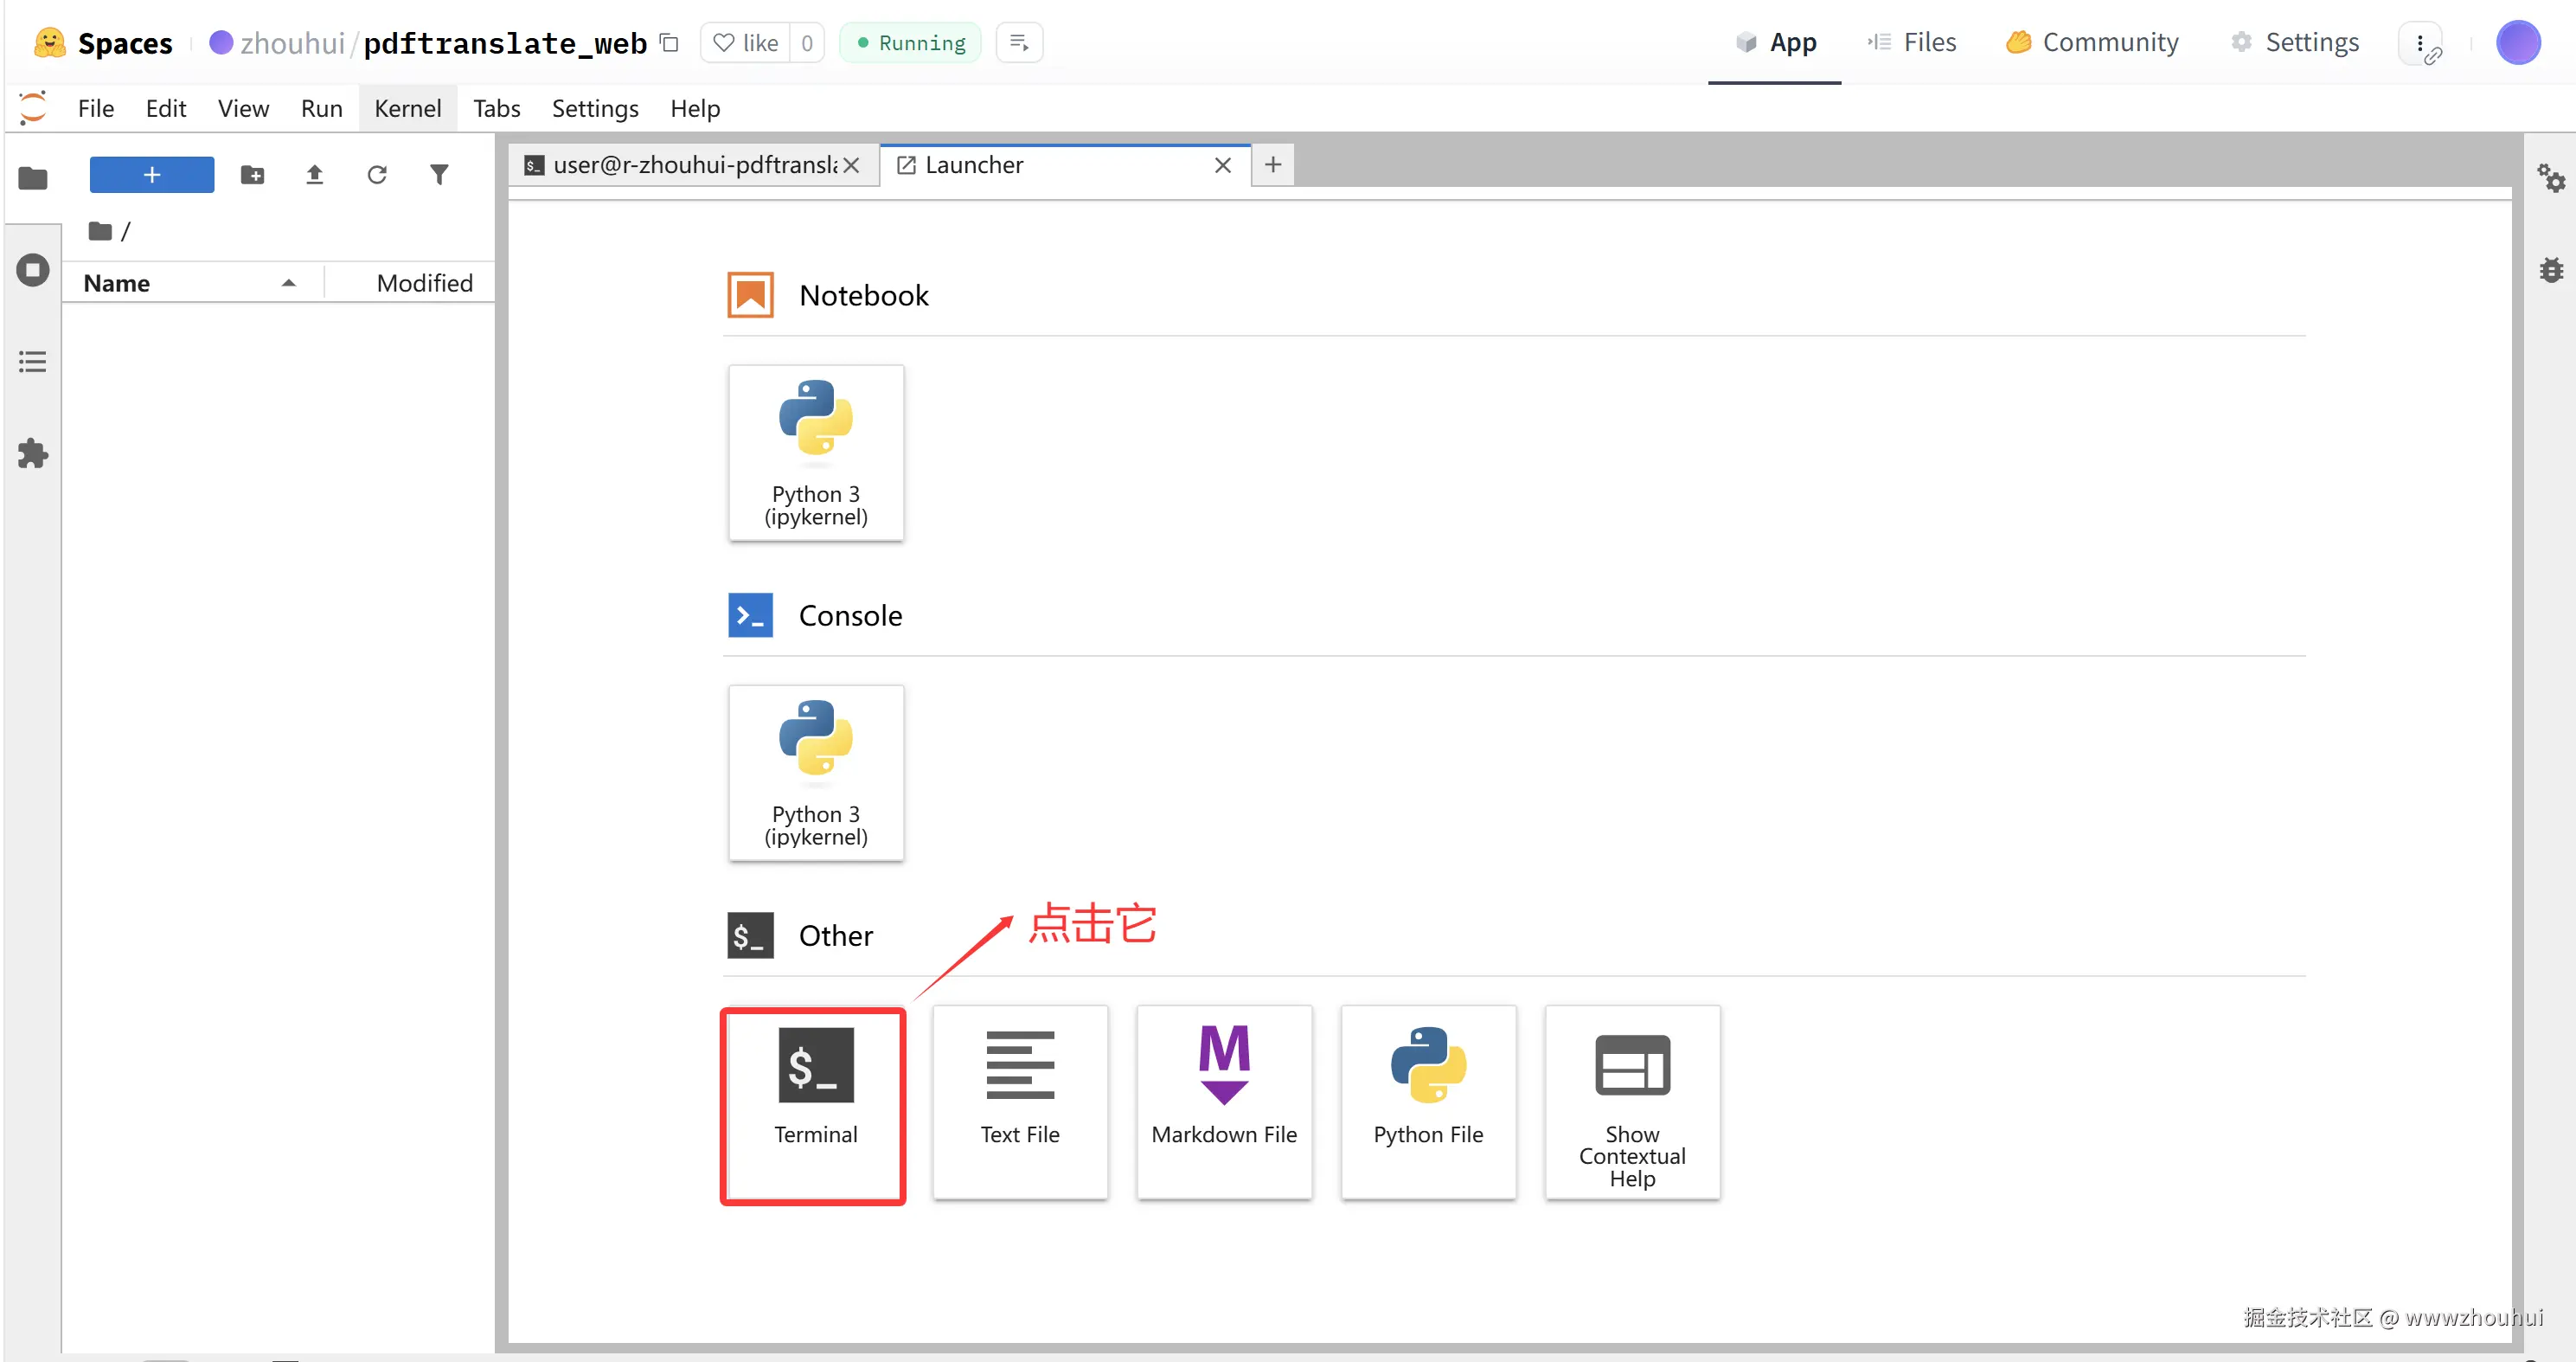The height and width of the screenshot is (1362, 2576).
Task: Create a new Python File
Action: tap(1428, 1104)
